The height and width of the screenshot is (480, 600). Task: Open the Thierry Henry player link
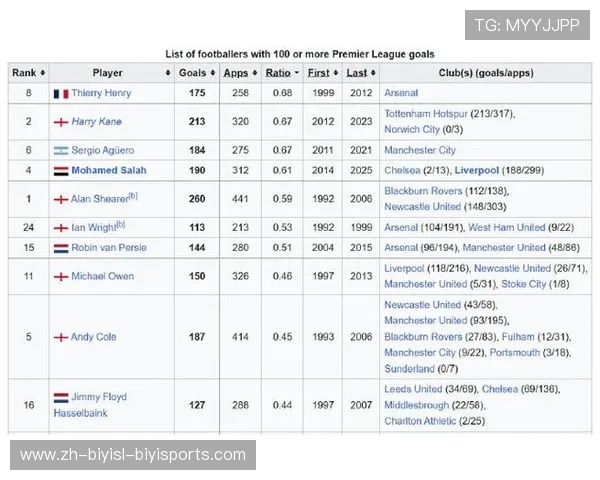click(x=101, y=93)
